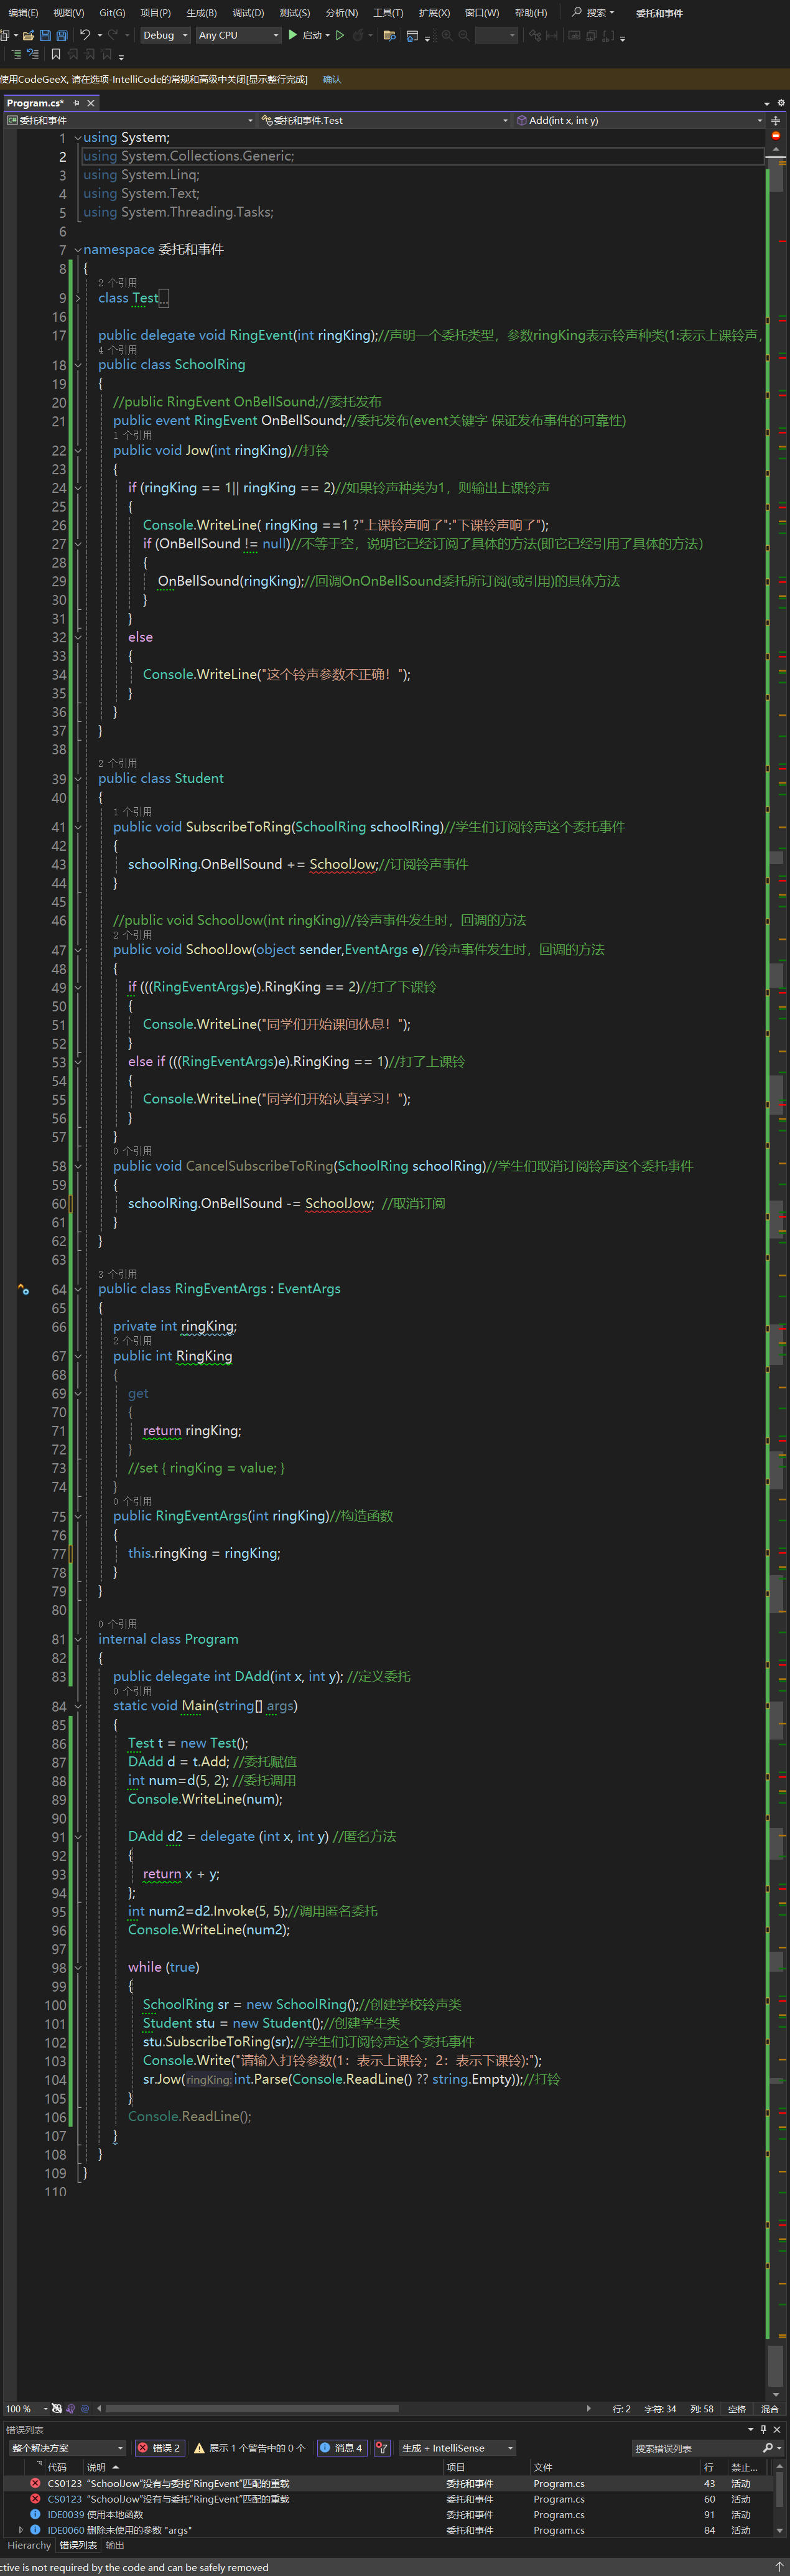790x2576 pixels.
Task: Open the Debug configuration dropdown
Action: point(165,35)
